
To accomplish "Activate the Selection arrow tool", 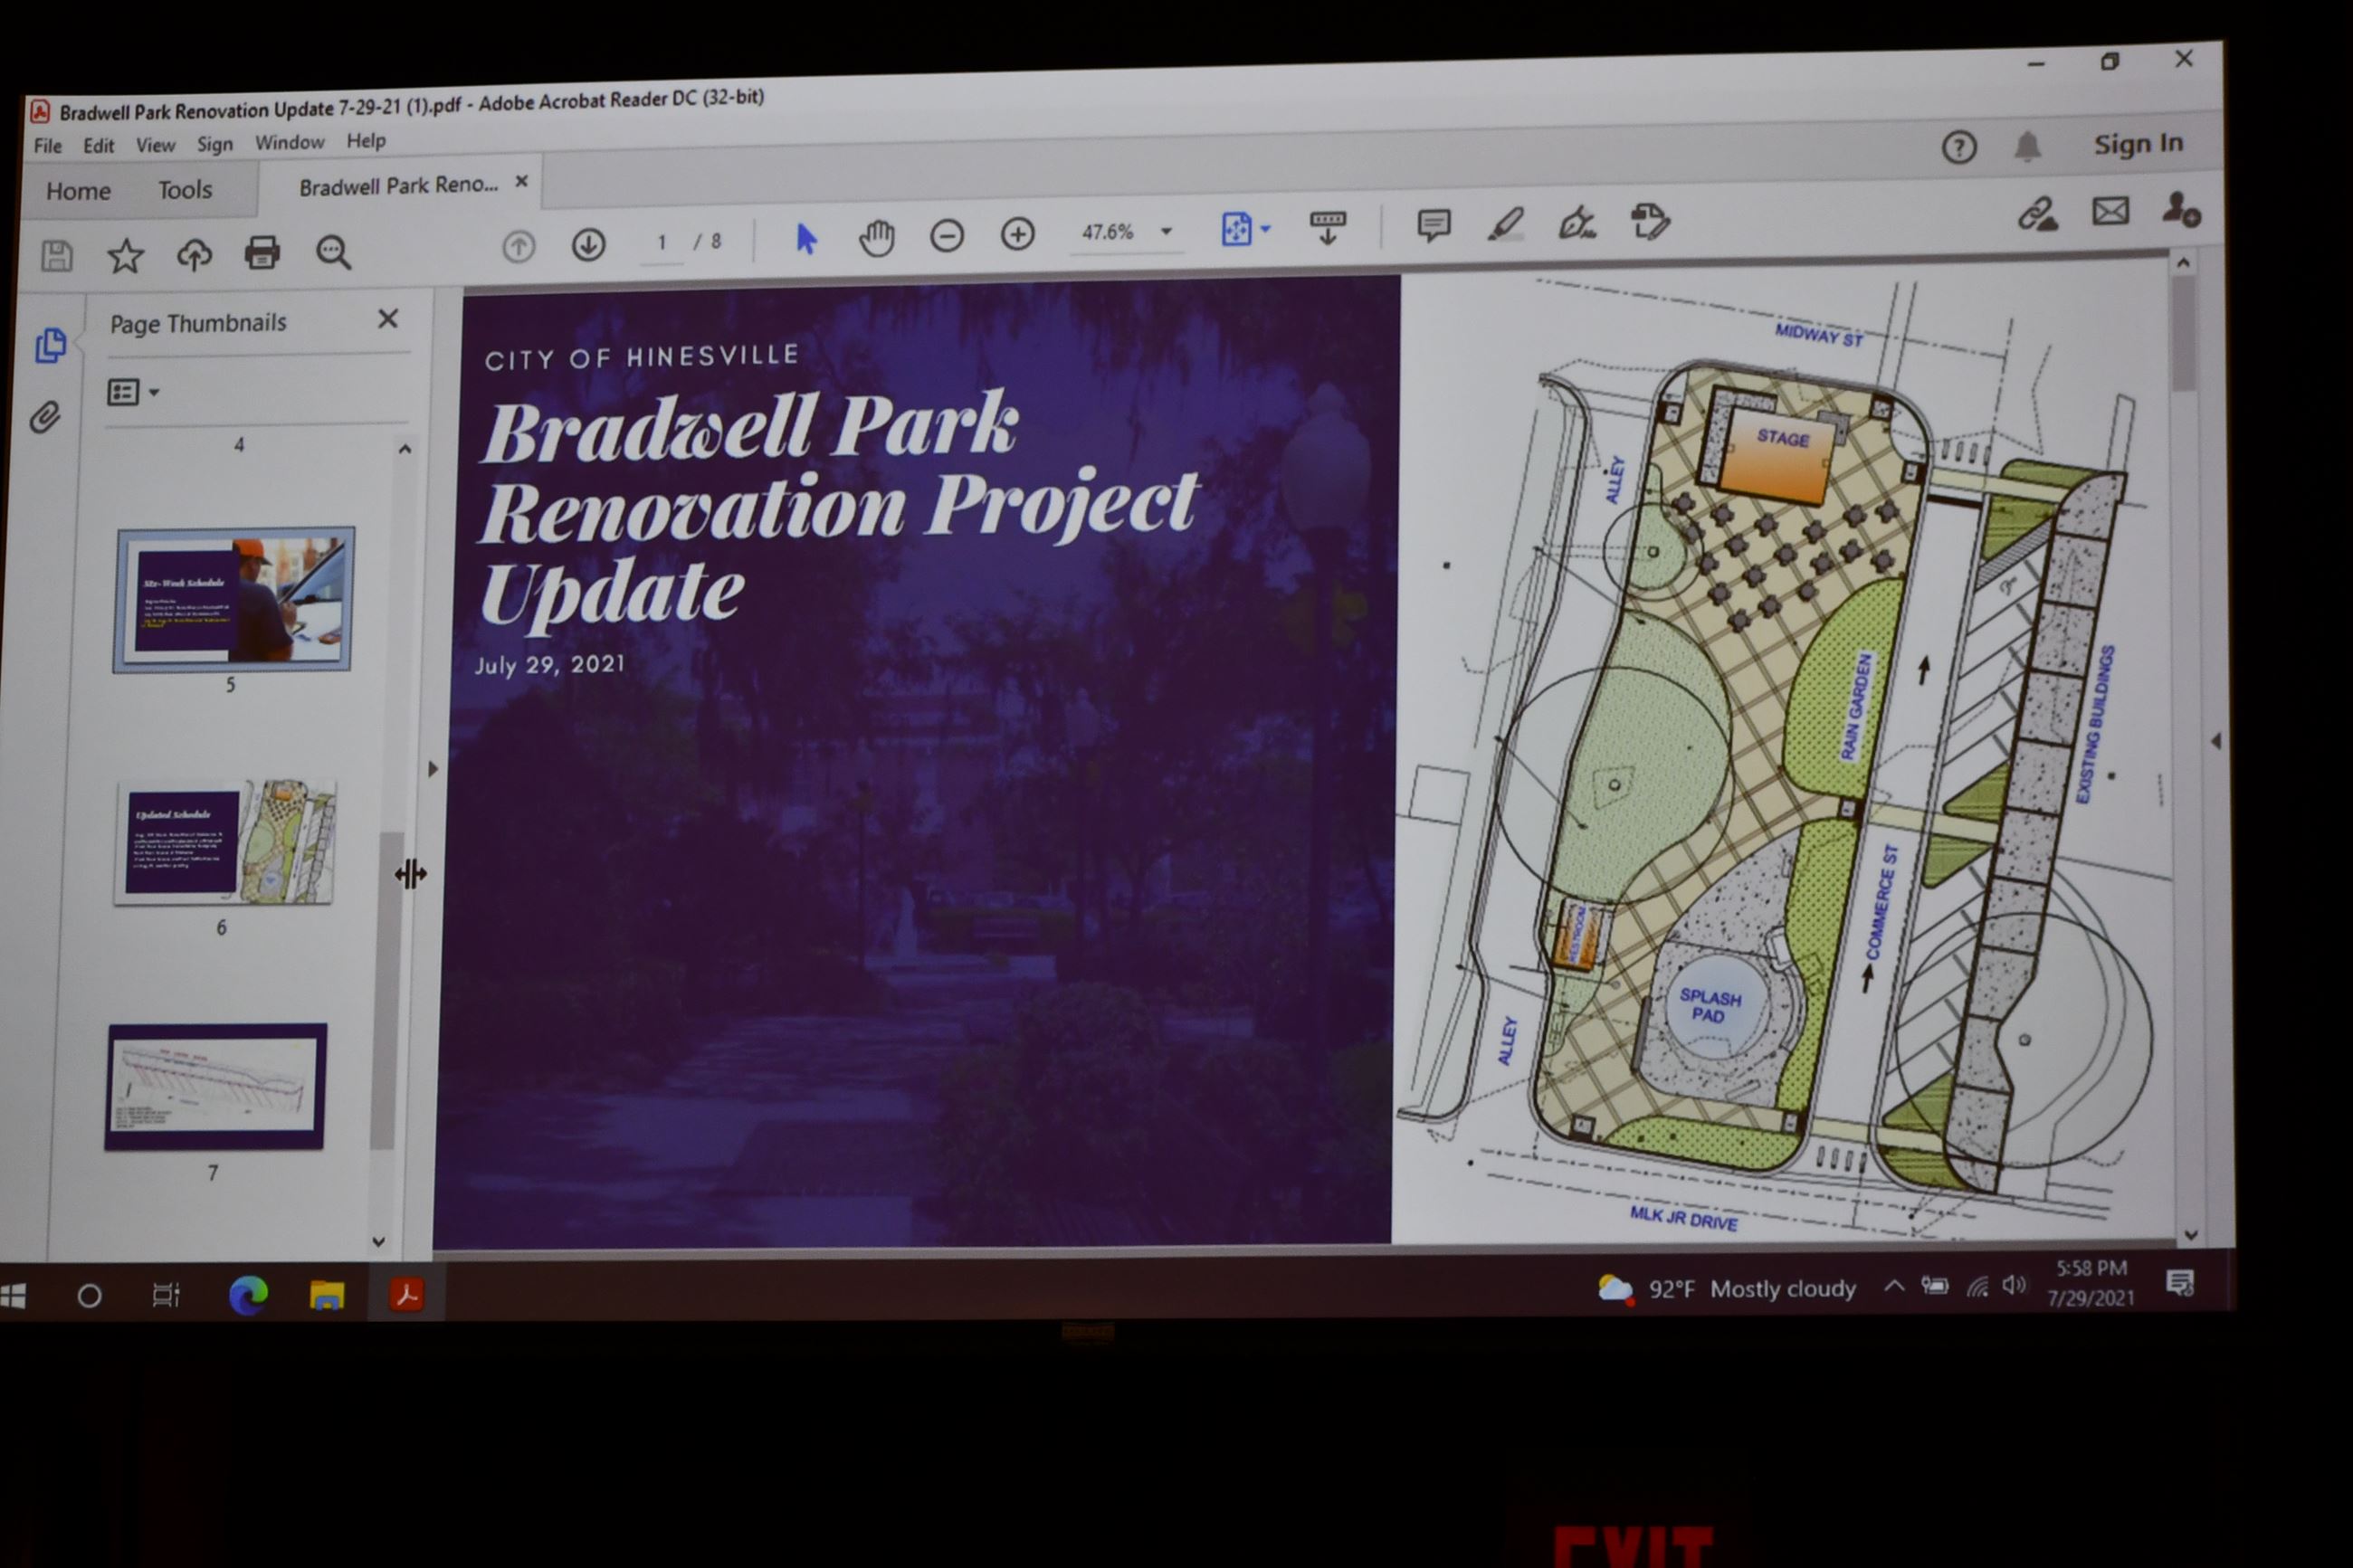I will coord(805,239).
